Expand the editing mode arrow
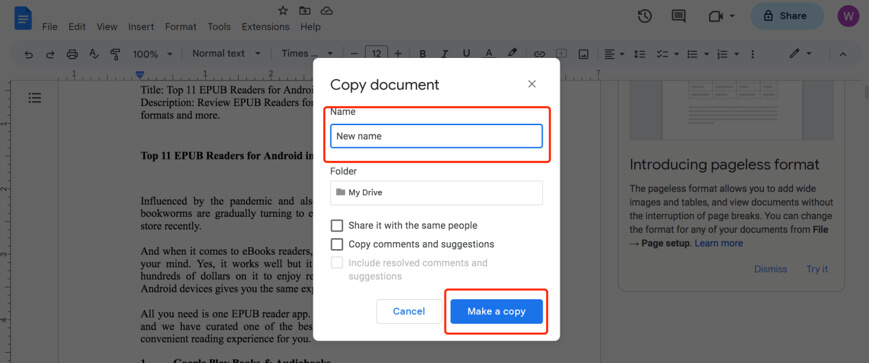The image size is (869, 363). [809, 53]
